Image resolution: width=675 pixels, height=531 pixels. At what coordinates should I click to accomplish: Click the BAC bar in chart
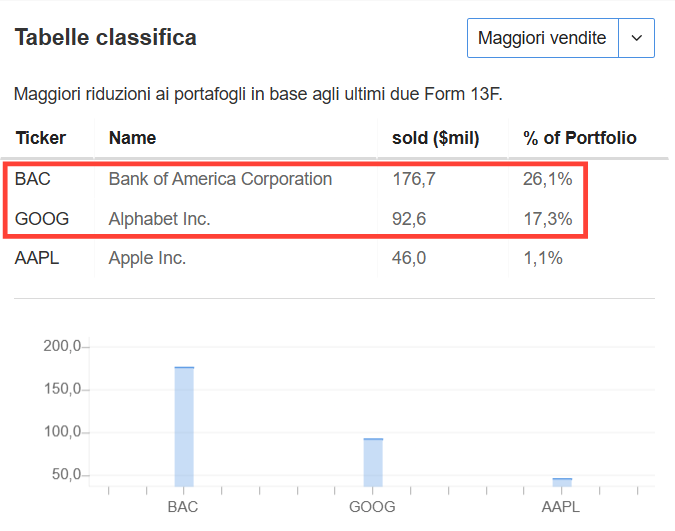(x=184, y=427)
